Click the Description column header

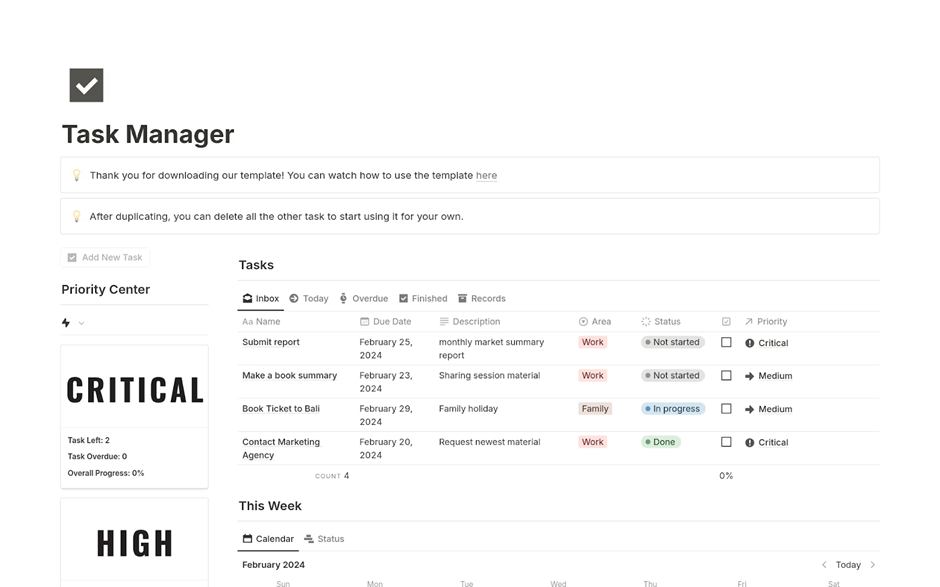(470, 321)
